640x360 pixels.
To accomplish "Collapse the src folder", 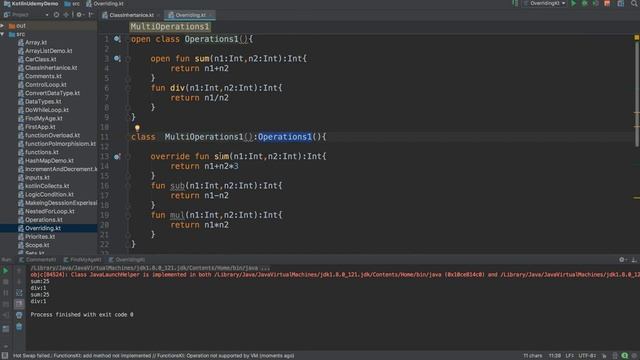I will pos(3,34).
